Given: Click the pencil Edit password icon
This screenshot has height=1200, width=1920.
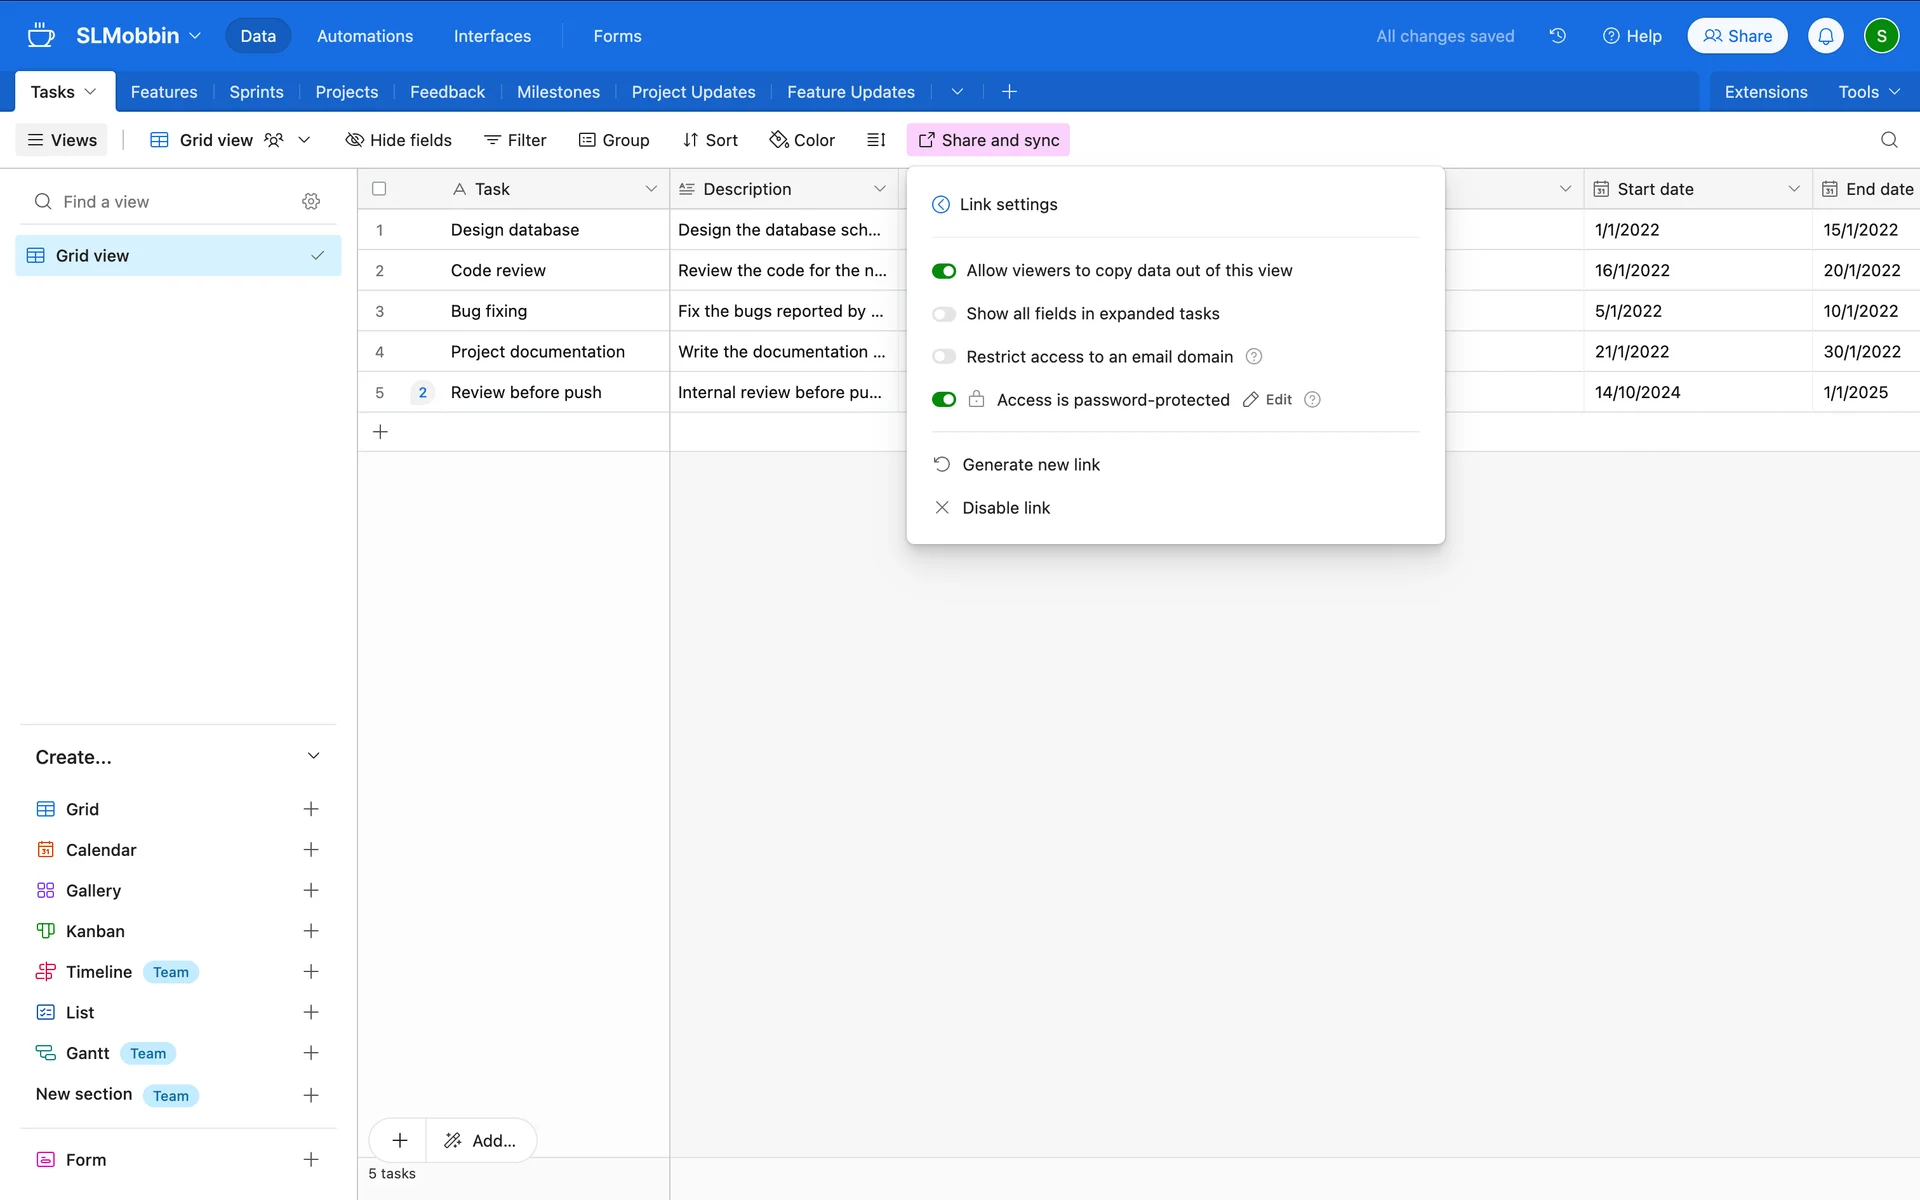Looking at the screenshot, I should [x=1251, y=399].
